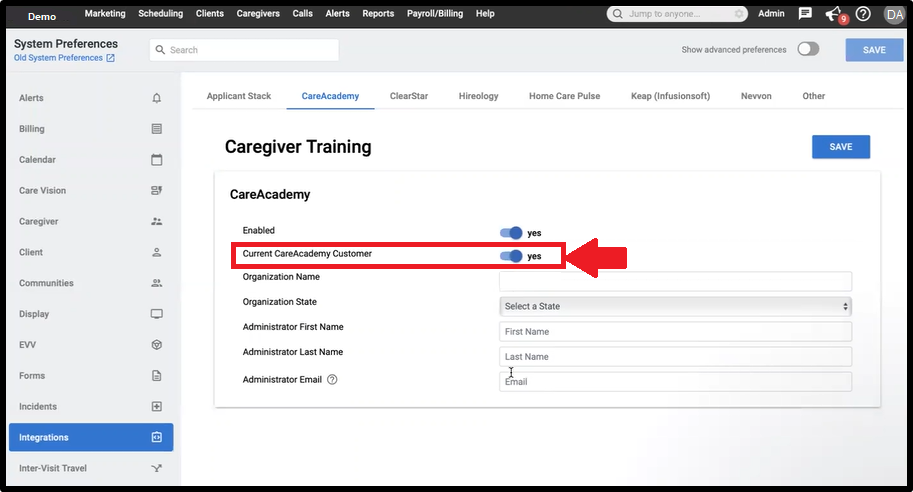
Task: Open the Reports menu
Action: point(378,13)
